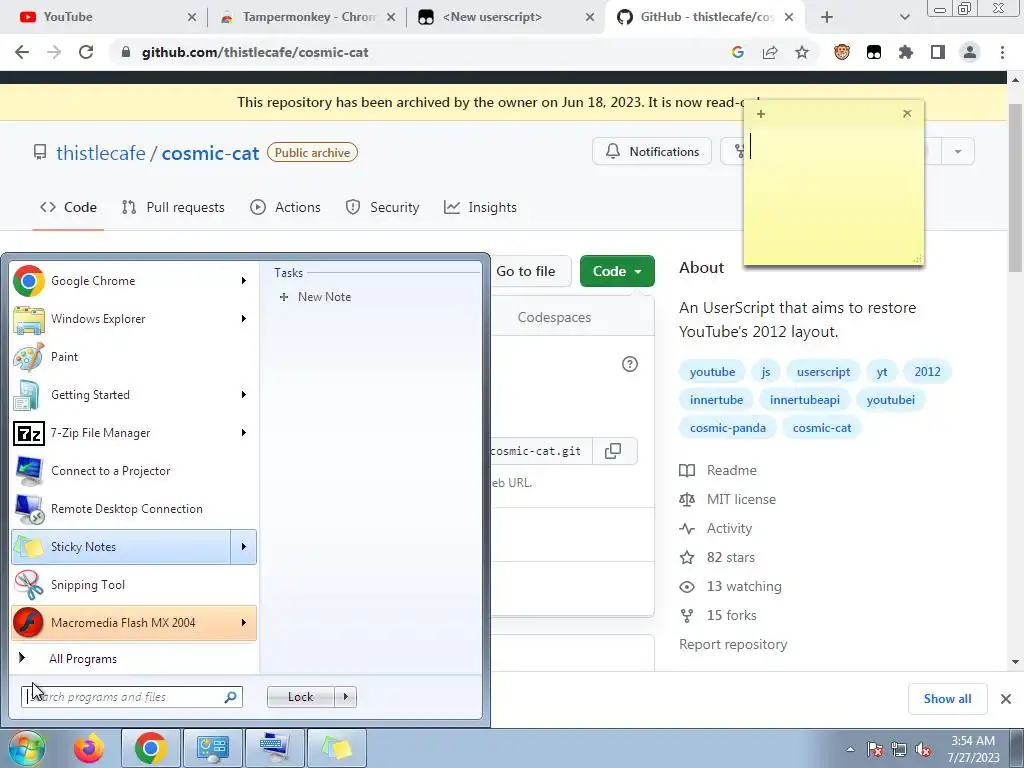The image size is (1024, 768).
Task: Expand the Macromedia Flash submenu arrow
Action: point(244,622)
